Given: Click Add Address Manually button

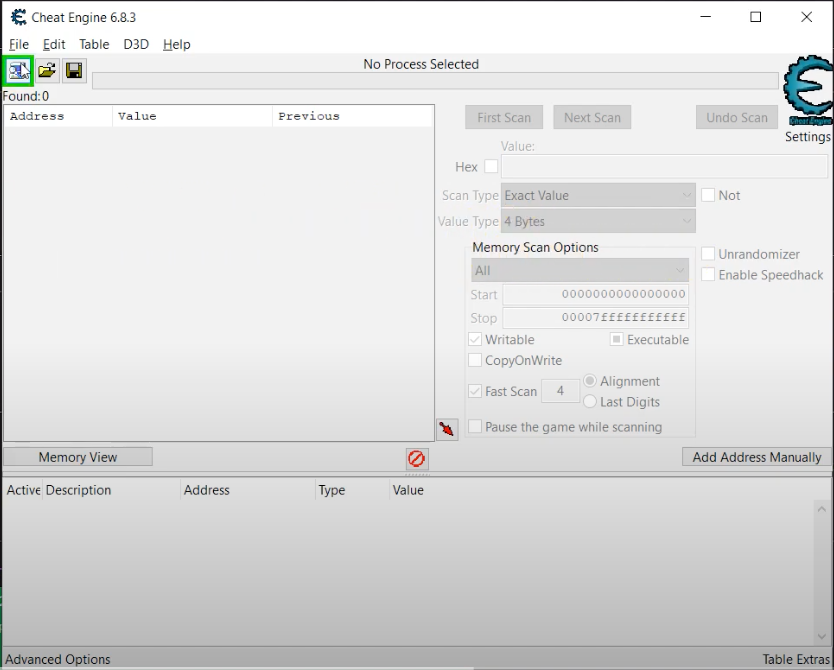Looking at the screenshot, I should (x=756, y=457).
